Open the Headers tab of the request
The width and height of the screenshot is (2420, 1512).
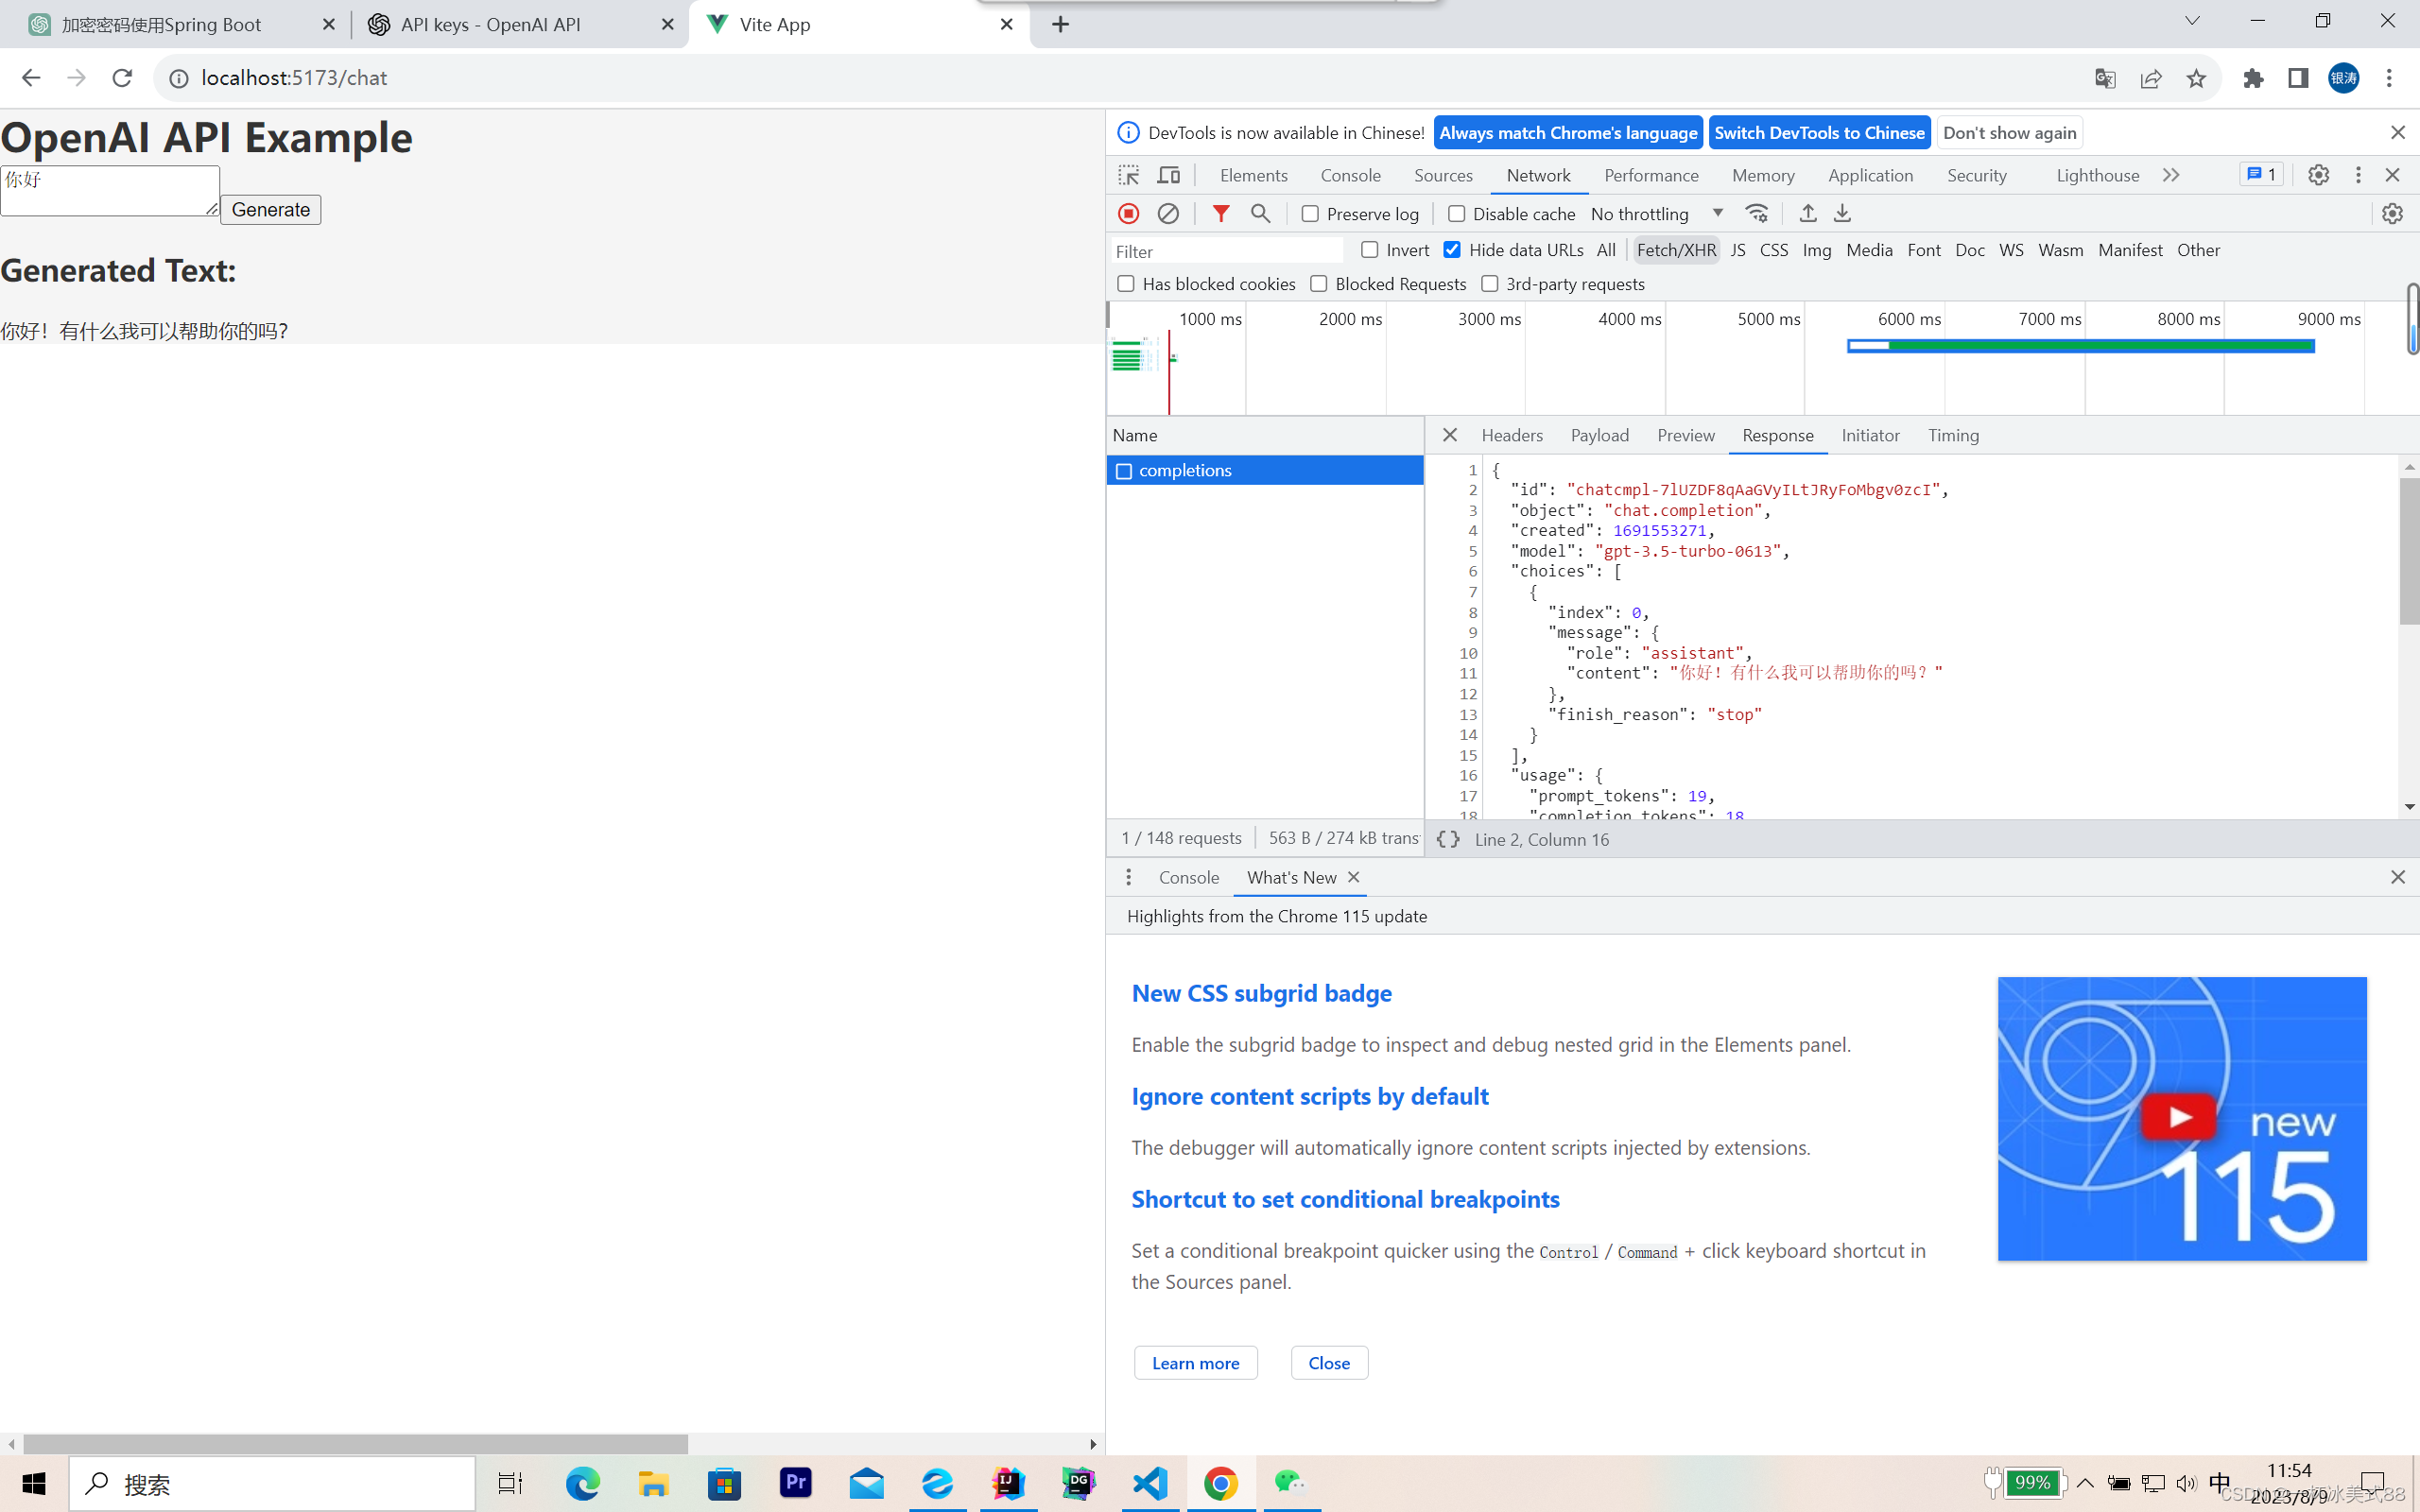[x=1511, y=435]
